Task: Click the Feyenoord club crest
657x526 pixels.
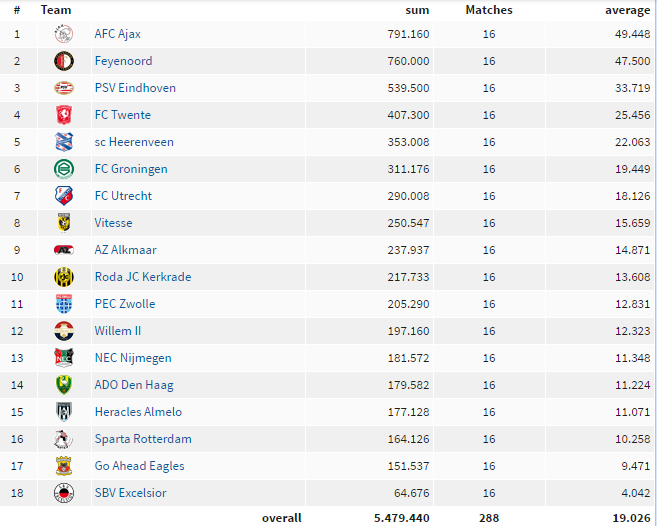Action: (x=64, y=61)
